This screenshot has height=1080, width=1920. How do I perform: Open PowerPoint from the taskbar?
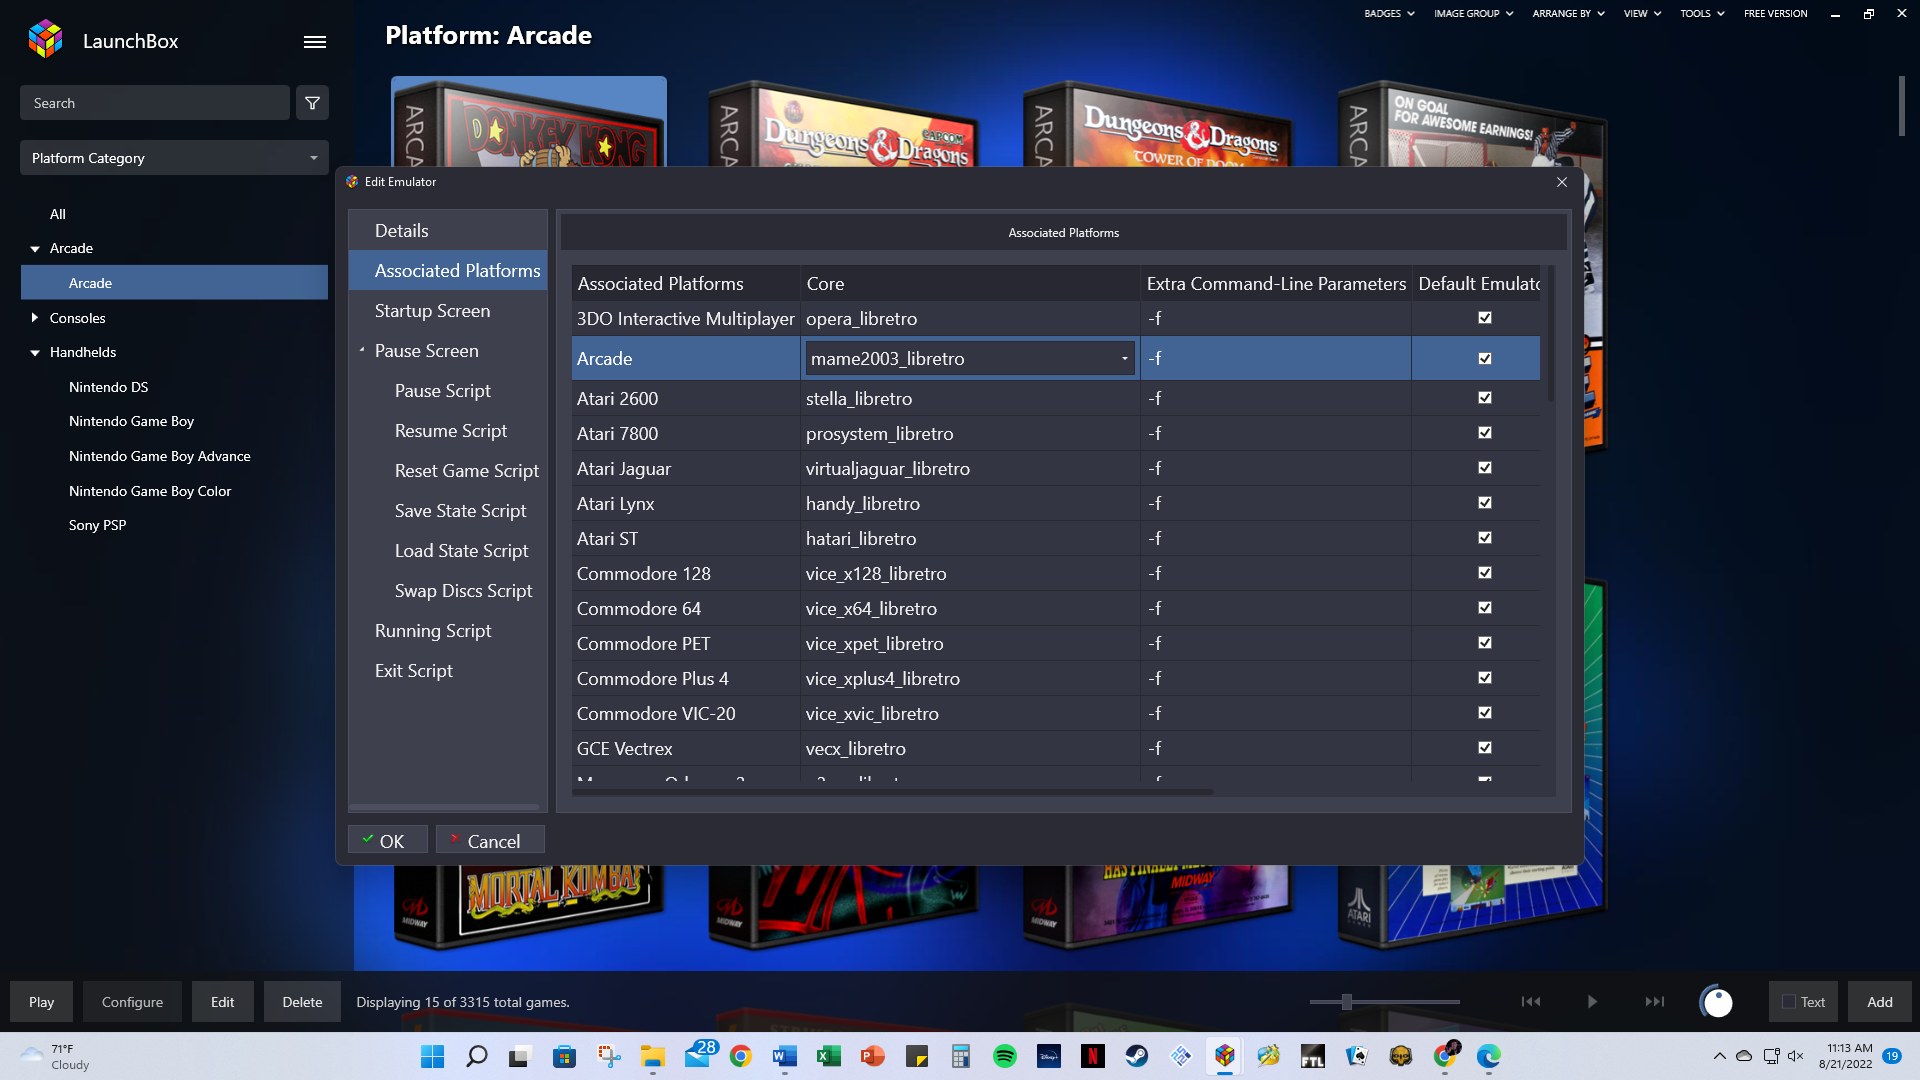[x=872, y=1056]
